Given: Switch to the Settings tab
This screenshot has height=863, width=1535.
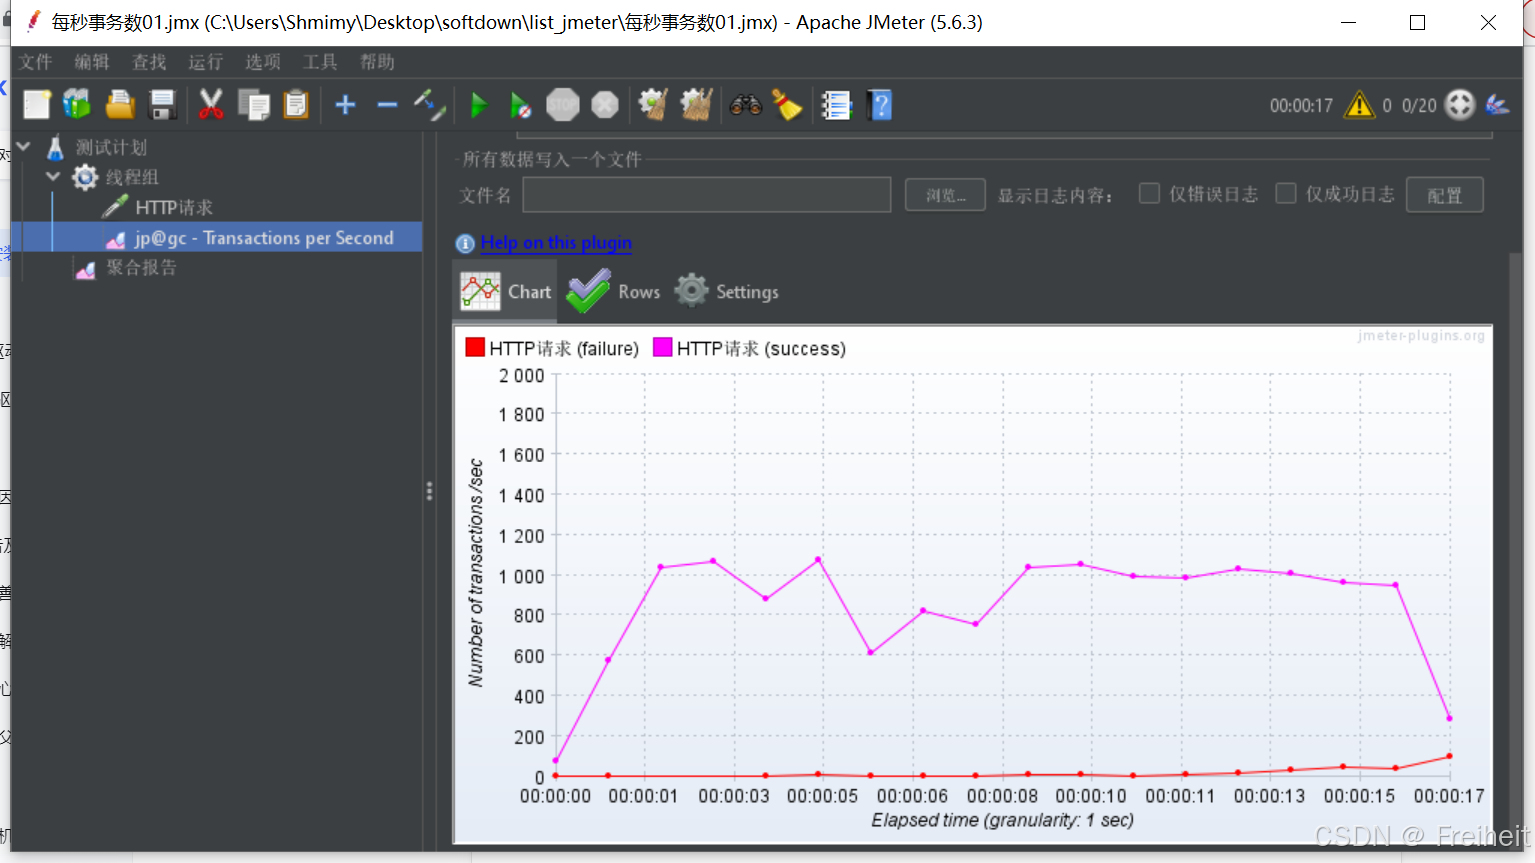Looking at the screenshot, I should tap(726, 291).
